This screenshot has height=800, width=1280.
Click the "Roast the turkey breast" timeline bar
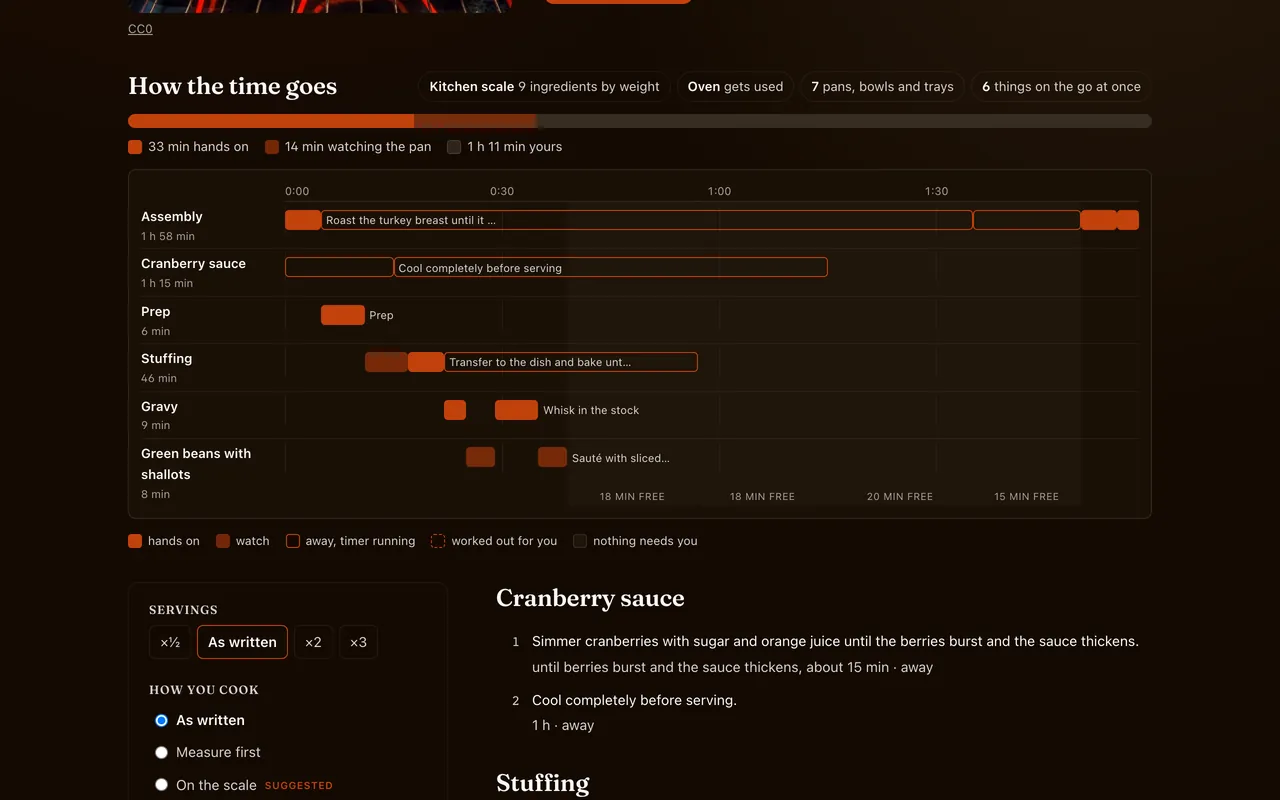point(646,220)
